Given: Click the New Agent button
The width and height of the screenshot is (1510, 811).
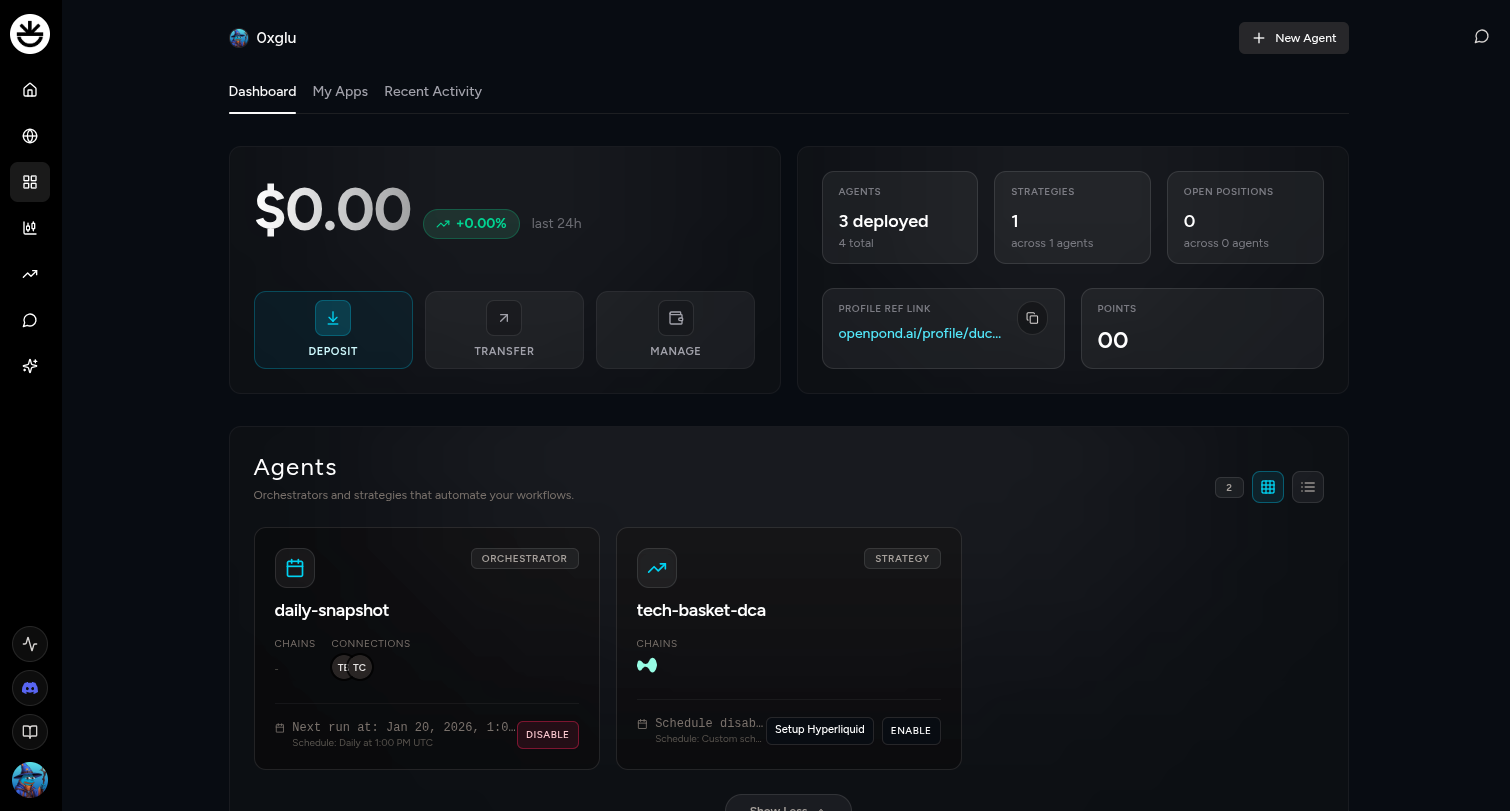Looking at the screenshot, I should (1293, 38).
